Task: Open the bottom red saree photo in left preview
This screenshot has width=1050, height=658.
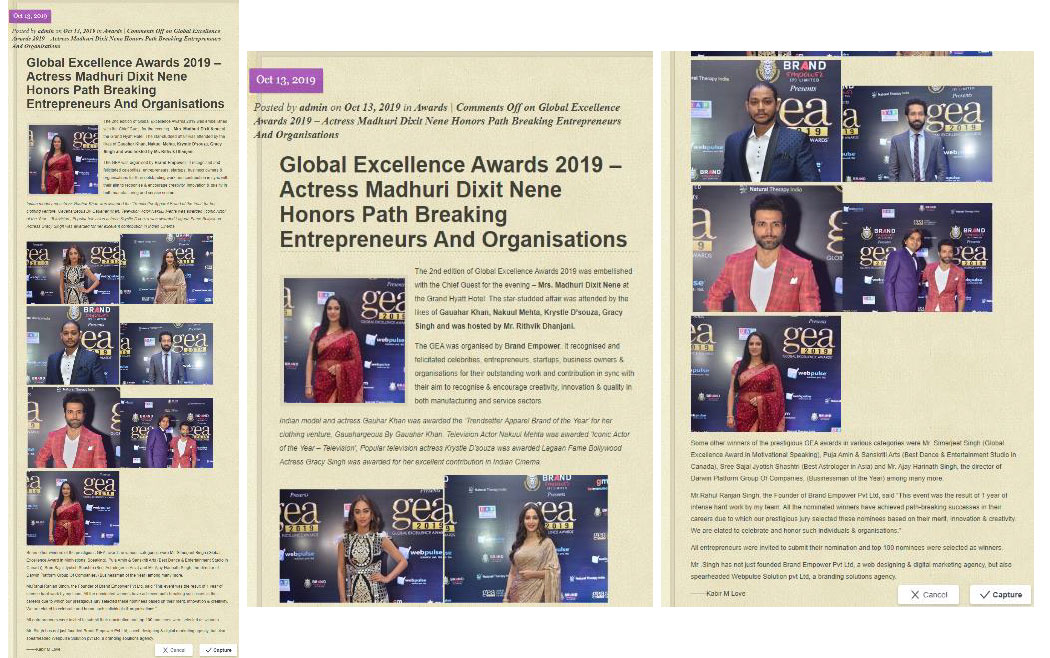Action: click(73, 508)
